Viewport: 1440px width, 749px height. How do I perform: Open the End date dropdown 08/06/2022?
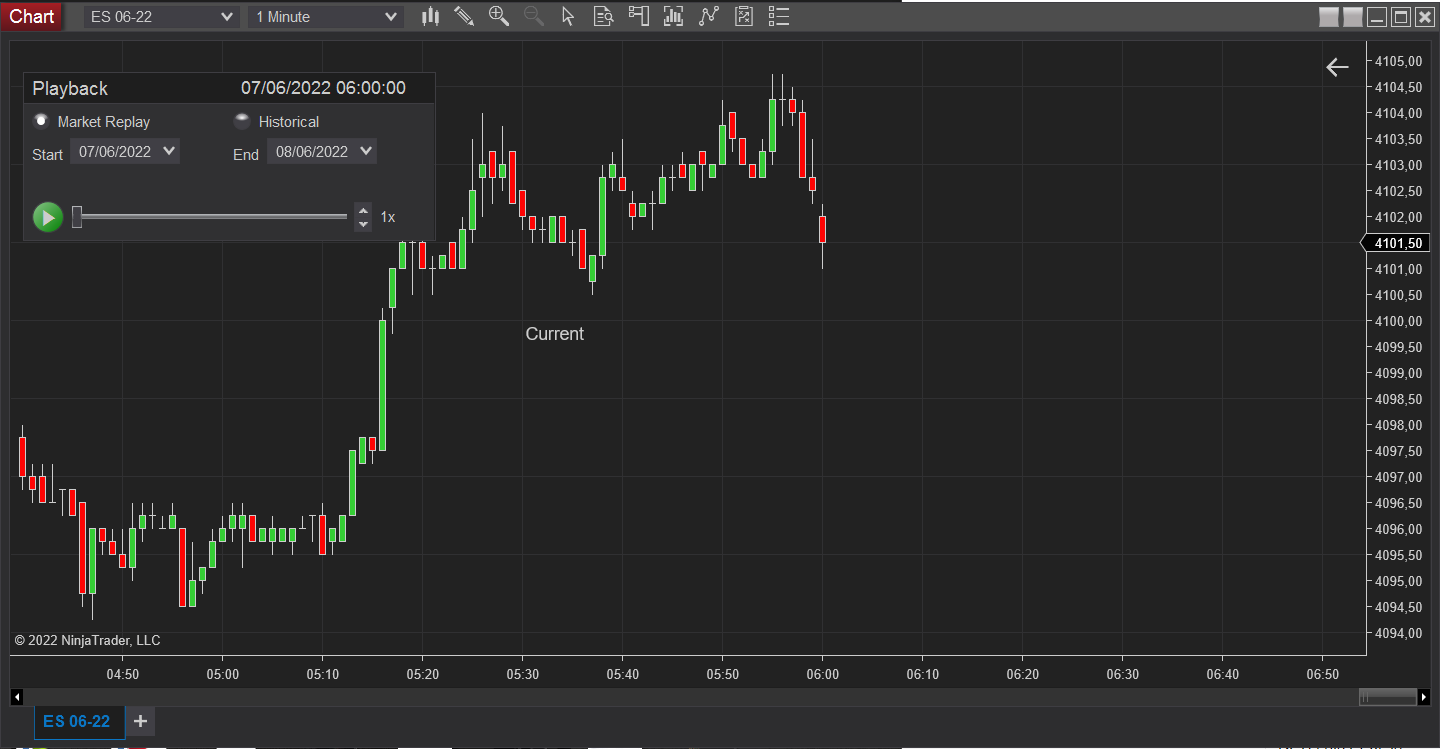tap(322, 152)
